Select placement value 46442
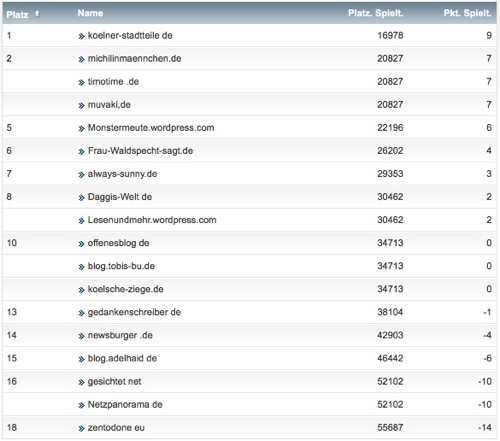This screenshot has height=441, width=500. [x=390, y=358]
